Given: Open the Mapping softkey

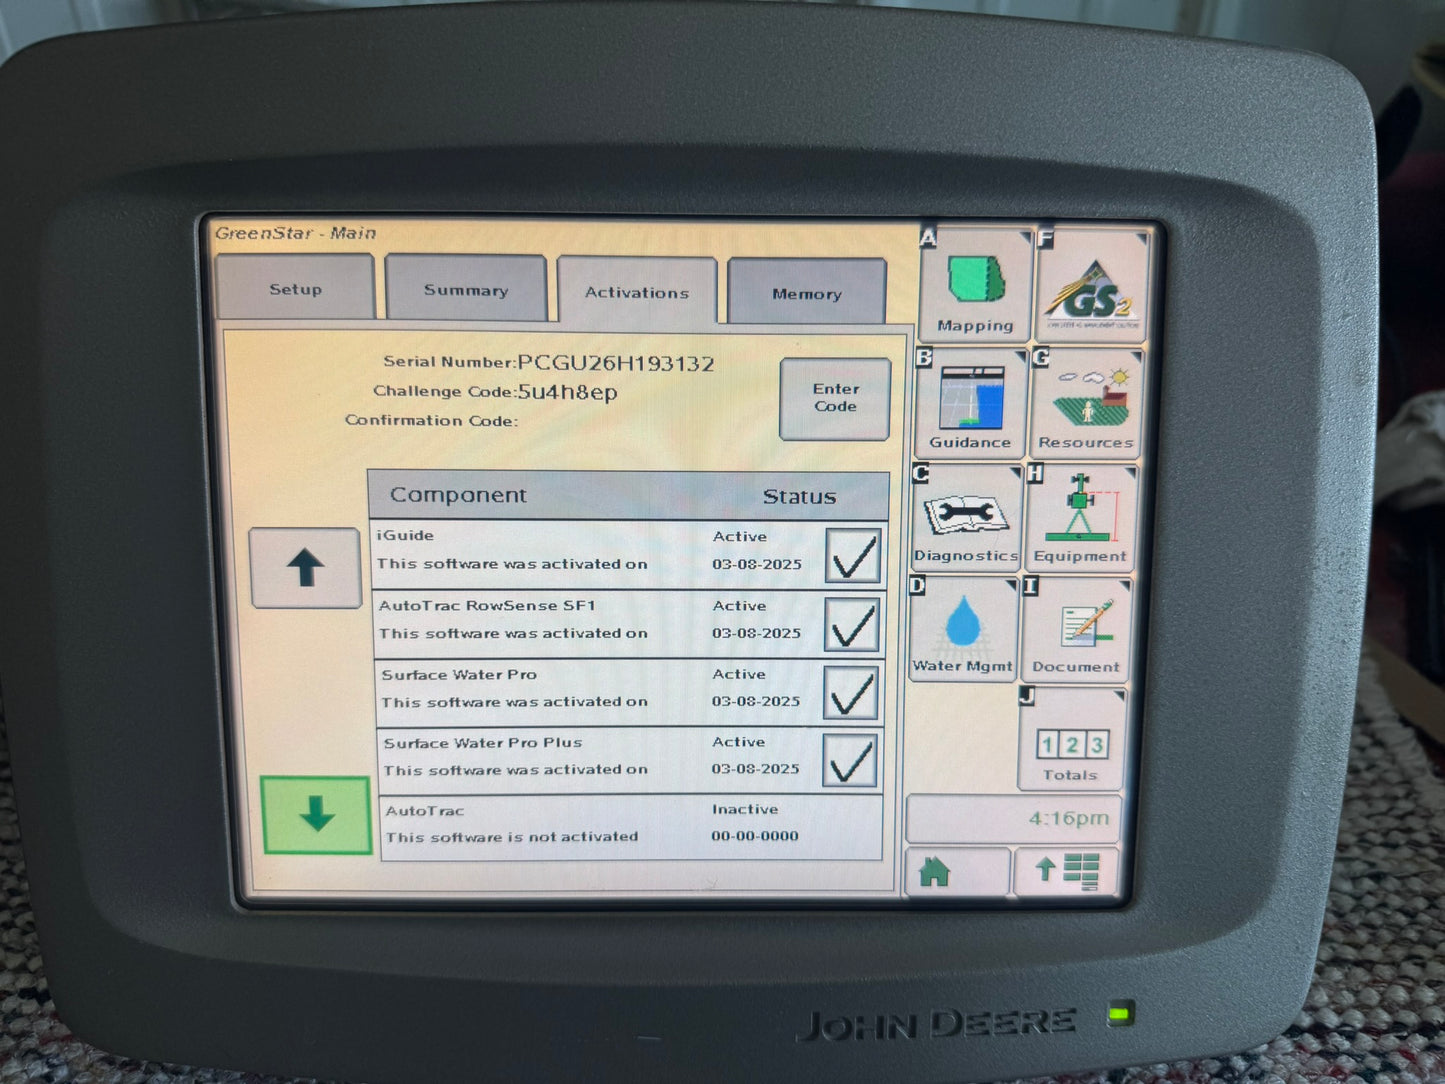Looking at the screenshot, I should point(975,286).
